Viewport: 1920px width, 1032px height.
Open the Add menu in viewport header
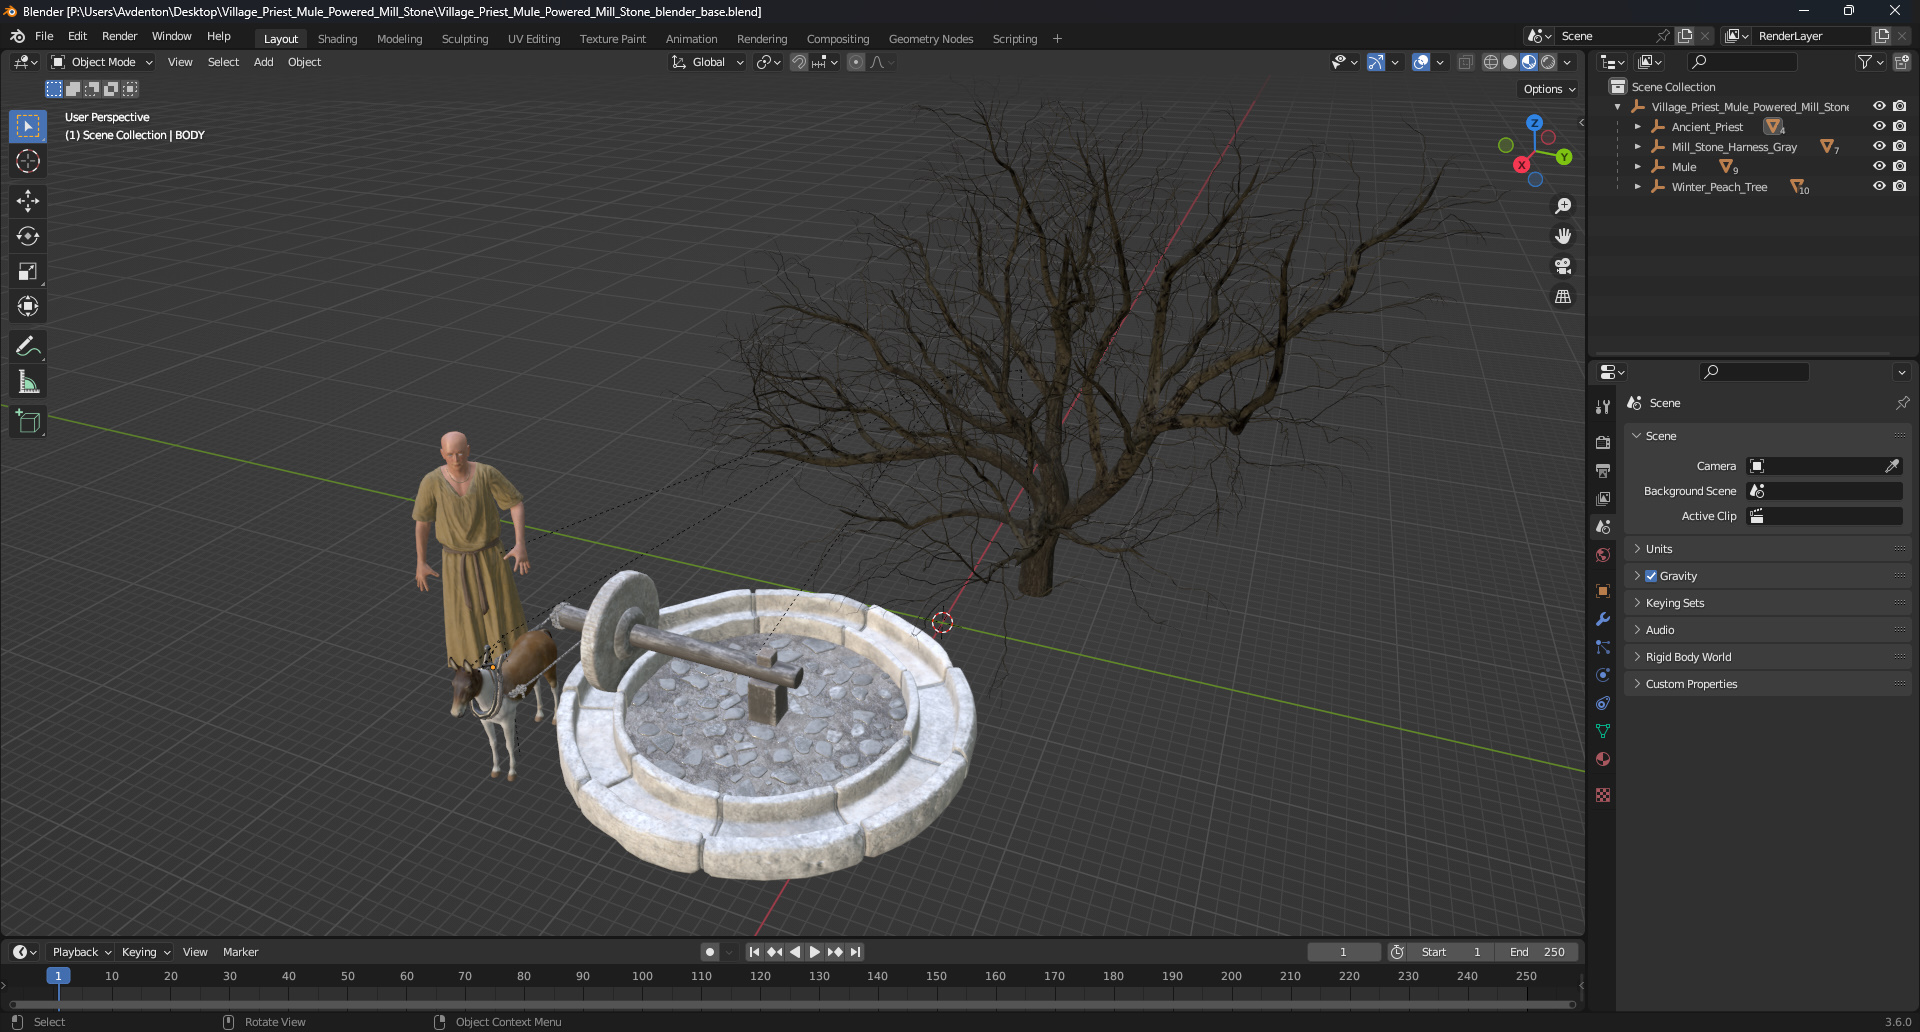(x=263, y=62)
